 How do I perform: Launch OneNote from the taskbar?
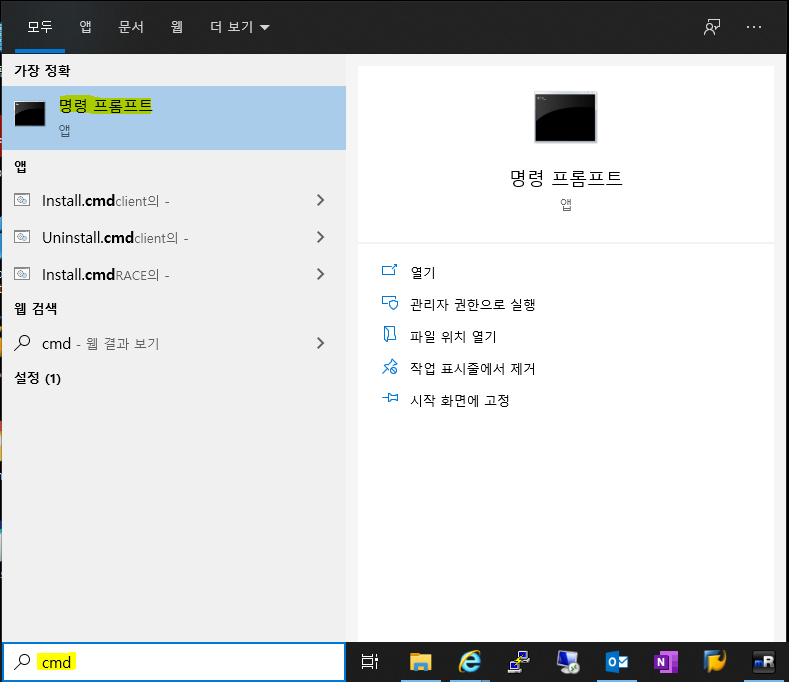click(x=666, y=662)
